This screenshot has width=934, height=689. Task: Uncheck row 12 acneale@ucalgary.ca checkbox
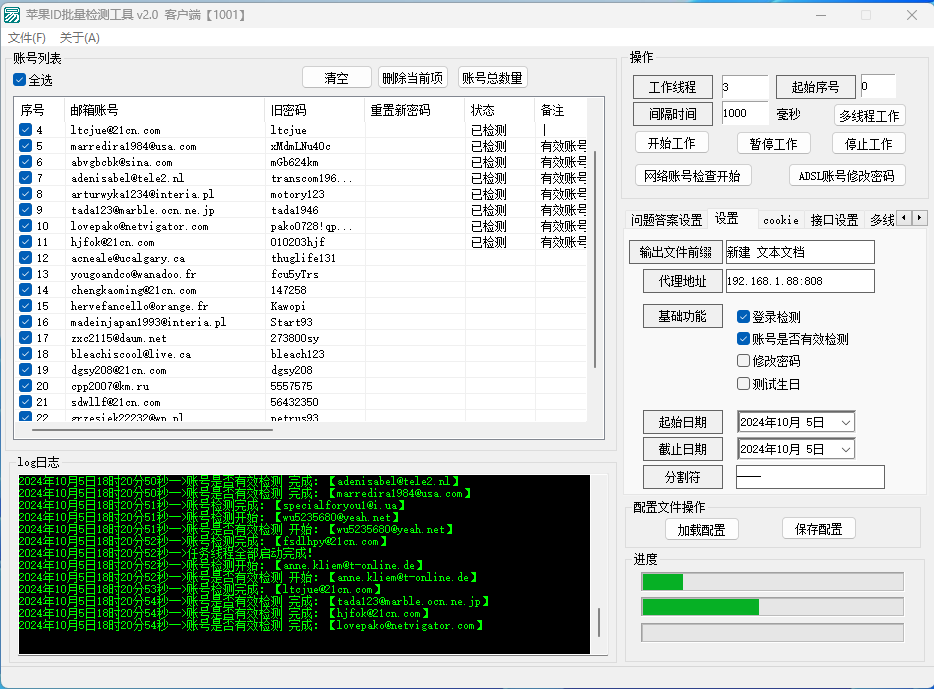(25, 258)
